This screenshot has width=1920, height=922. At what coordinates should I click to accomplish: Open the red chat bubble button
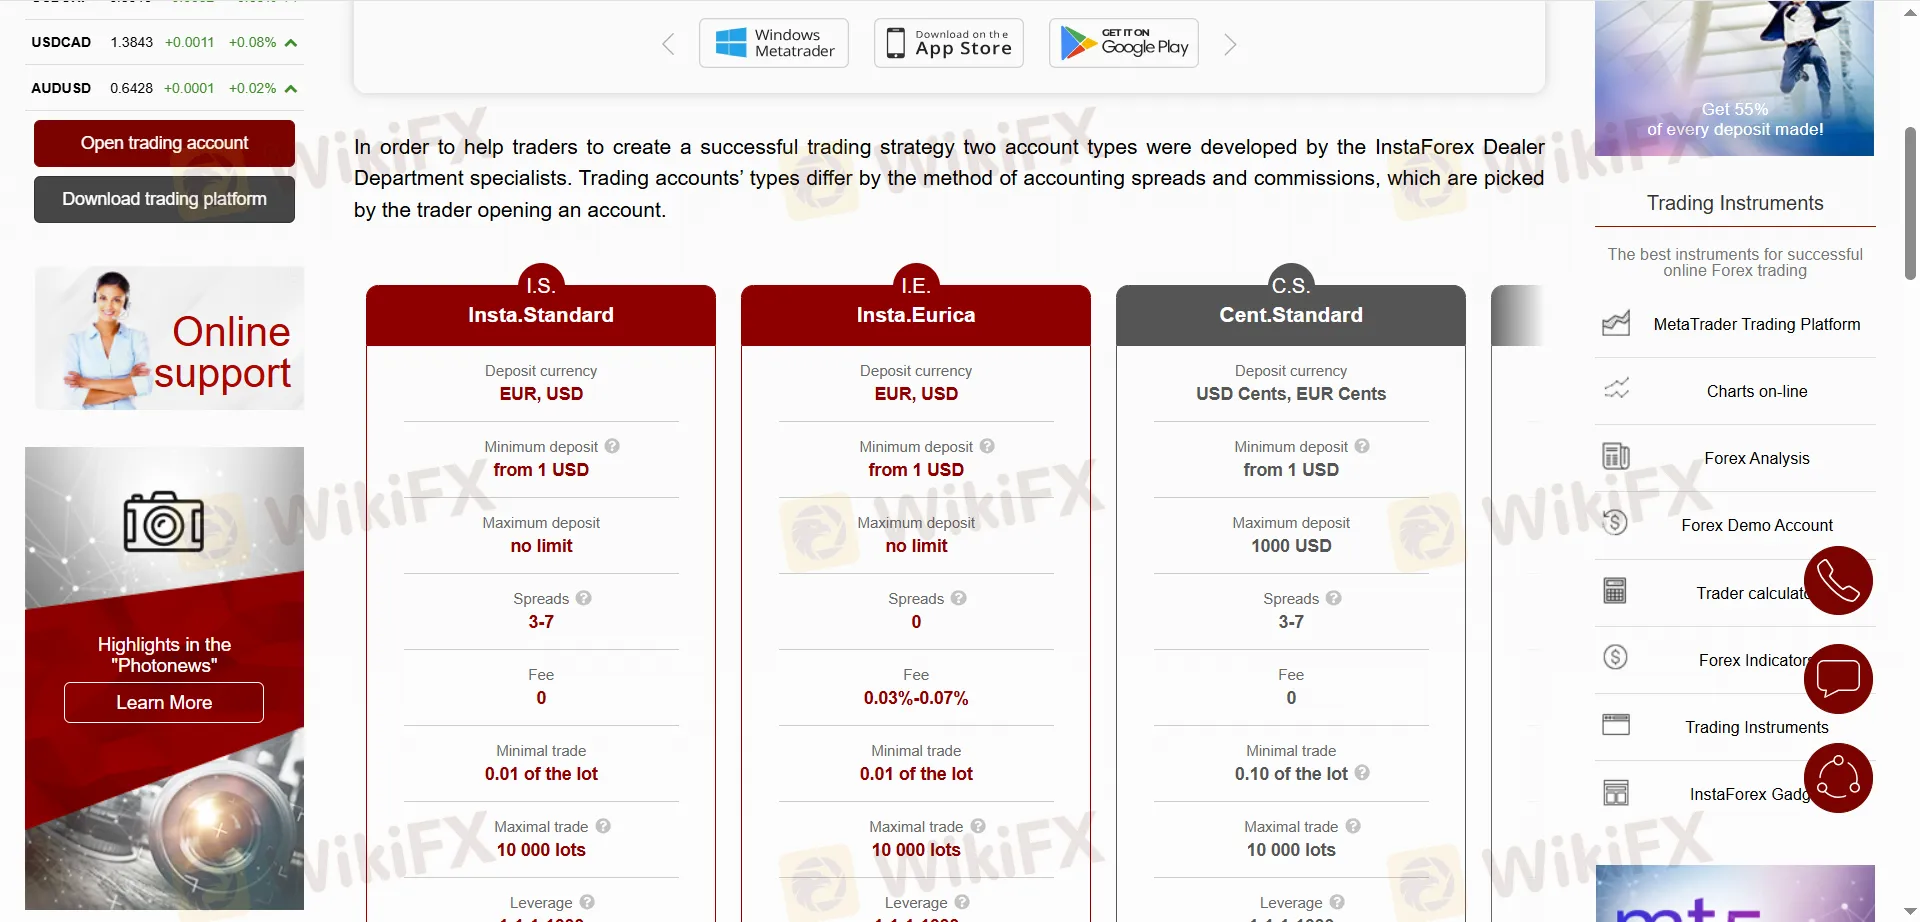[1838, 679]
